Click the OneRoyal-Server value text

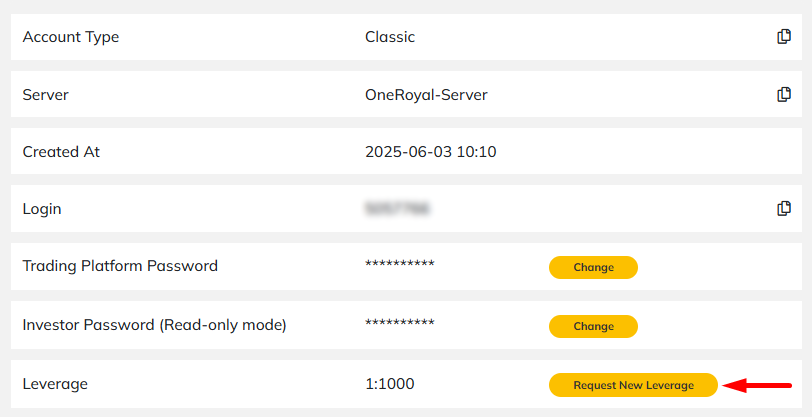[x=426, y=95]
